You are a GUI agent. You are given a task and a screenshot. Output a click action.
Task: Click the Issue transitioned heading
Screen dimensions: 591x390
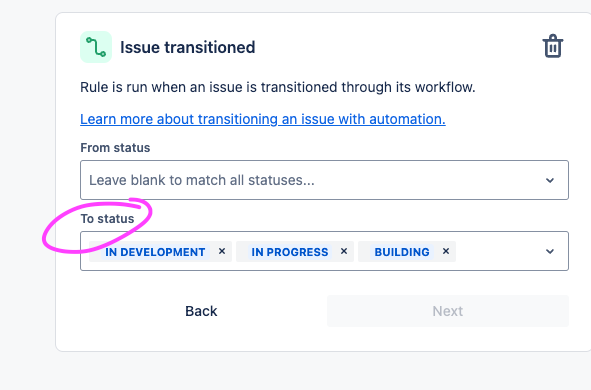tap(188, 47)
